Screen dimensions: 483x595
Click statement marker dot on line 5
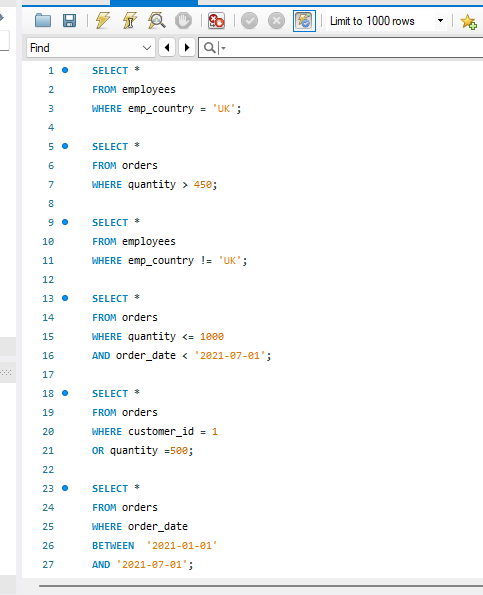coord(65,146)
